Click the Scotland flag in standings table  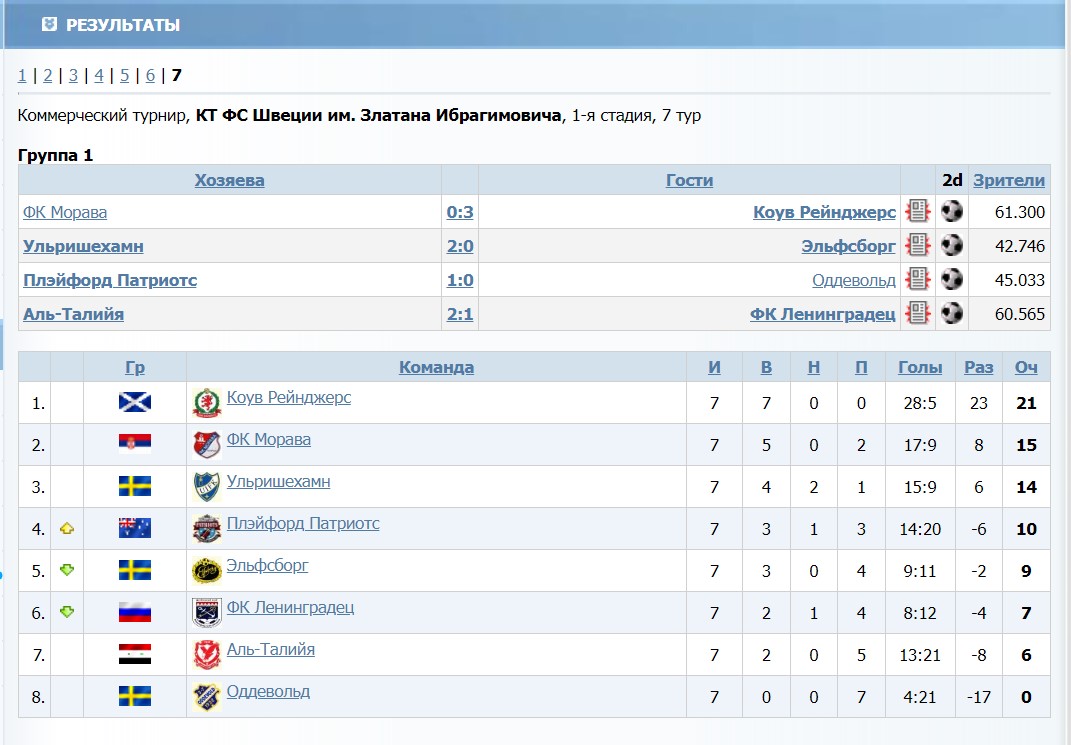point(135,402)
